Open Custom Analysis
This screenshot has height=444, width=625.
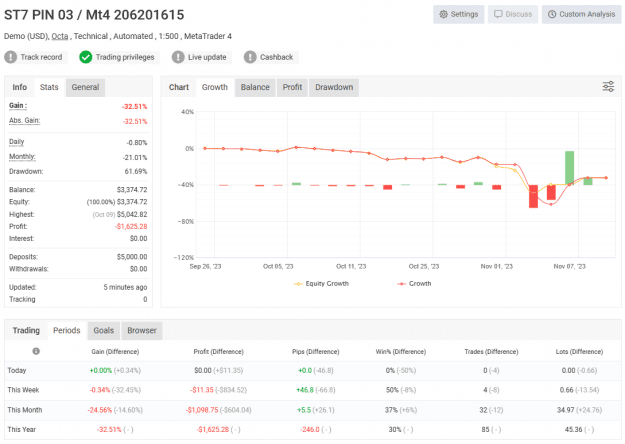(581, 14)
